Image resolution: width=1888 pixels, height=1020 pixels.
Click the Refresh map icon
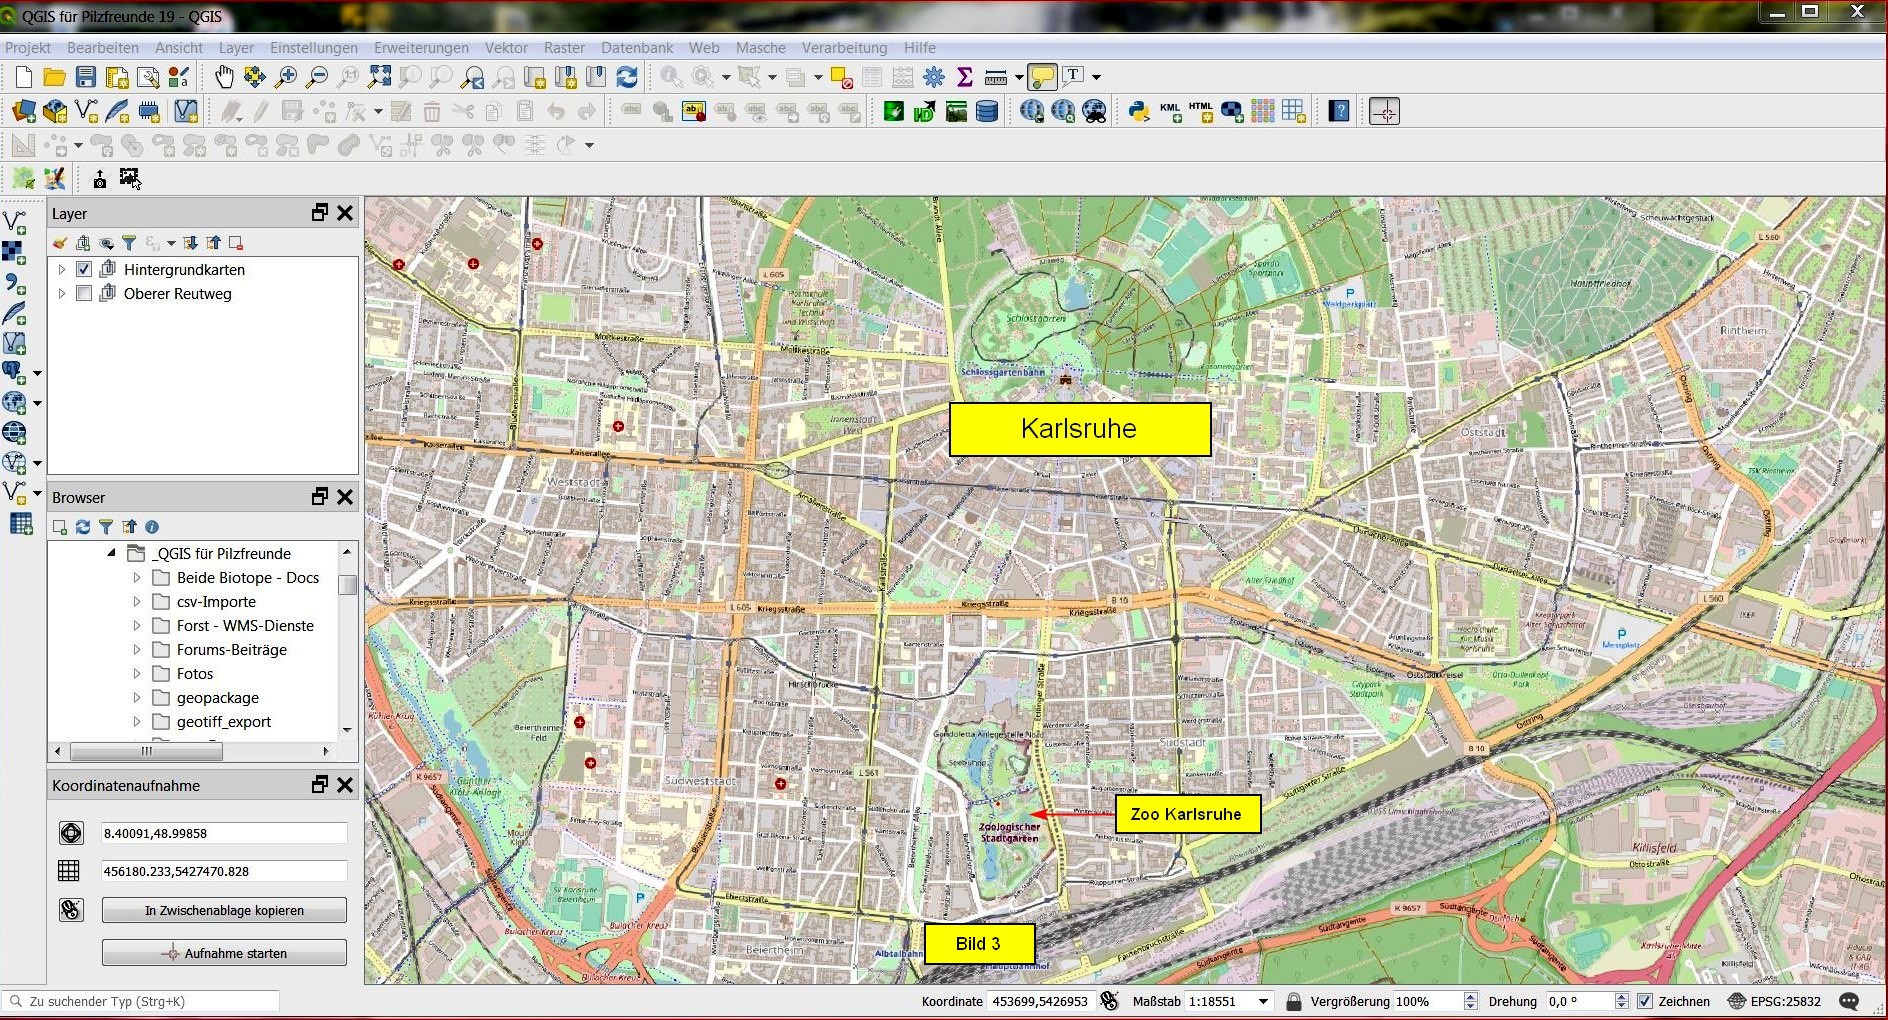[x=627, y=77]
